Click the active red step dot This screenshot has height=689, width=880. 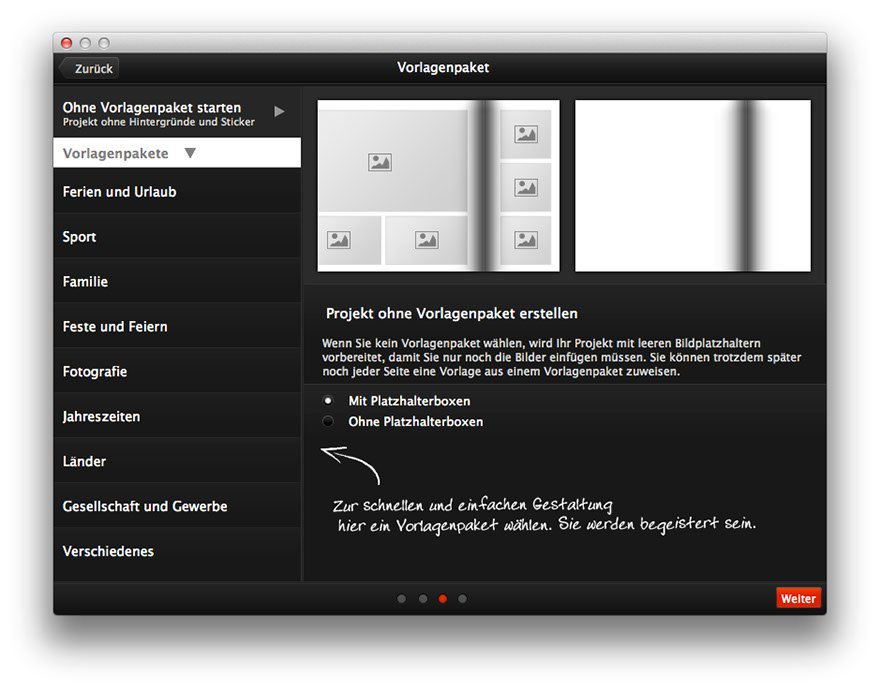pyautogui.click(x=443, y=599)
